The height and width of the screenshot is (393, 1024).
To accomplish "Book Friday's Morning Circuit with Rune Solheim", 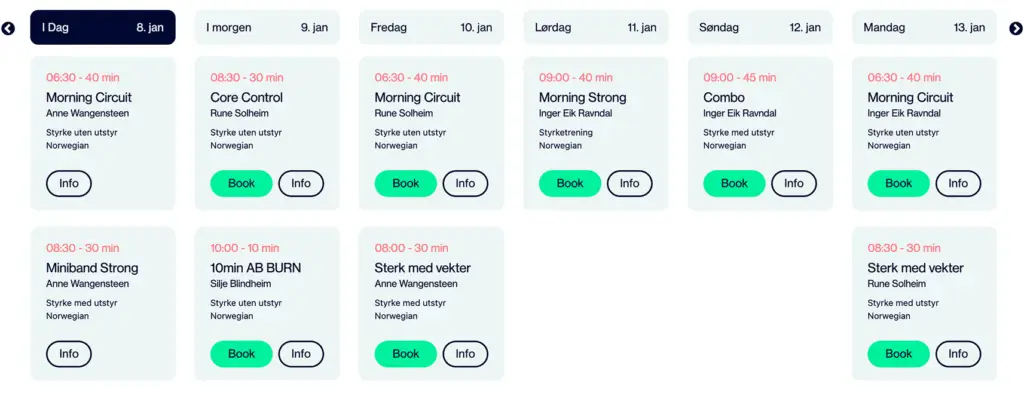I will 406,183.
